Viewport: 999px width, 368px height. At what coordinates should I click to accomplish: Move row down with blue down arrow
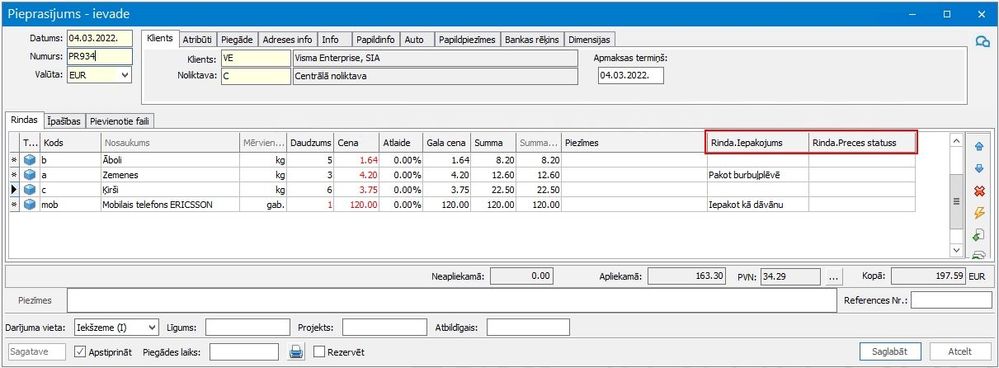(979, 168)
